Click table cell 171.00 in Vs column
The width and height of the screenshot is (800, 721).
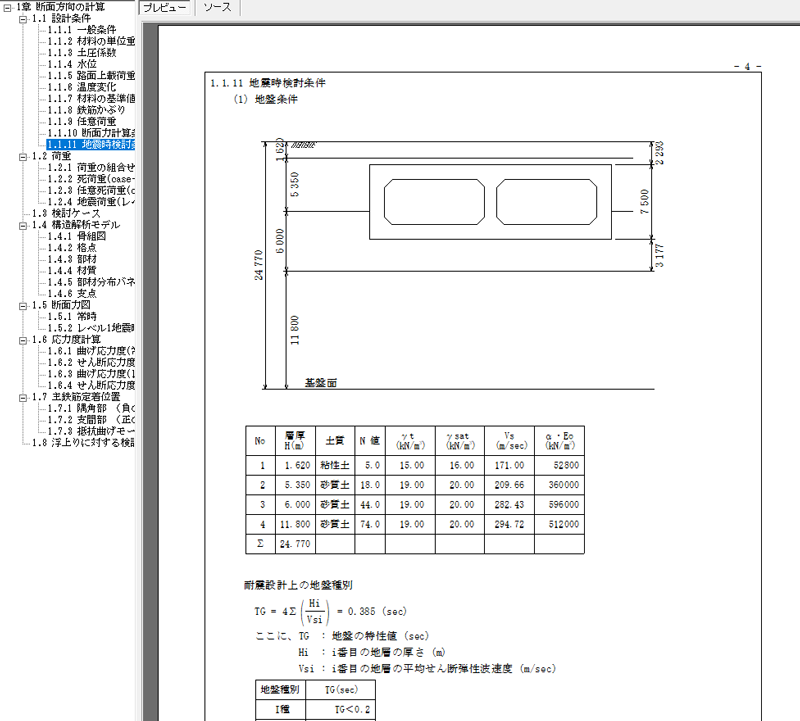pos(509,465)
